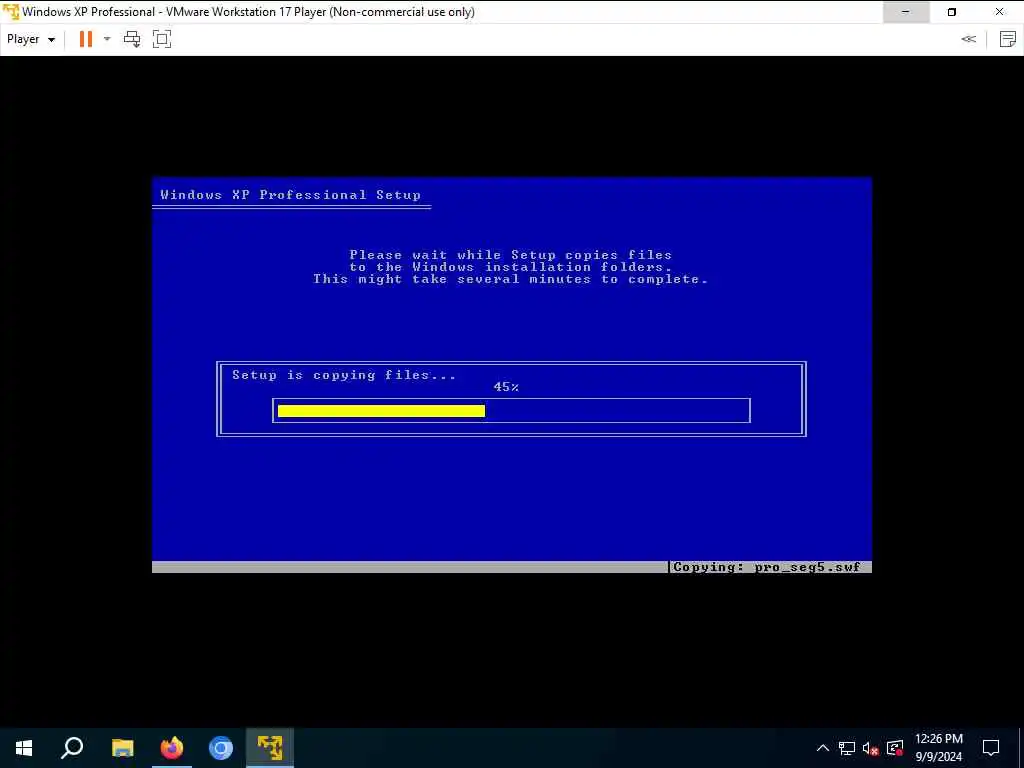
Task: Collapse the VMware toolbar devices chevron
Action: tap(968, 39)
